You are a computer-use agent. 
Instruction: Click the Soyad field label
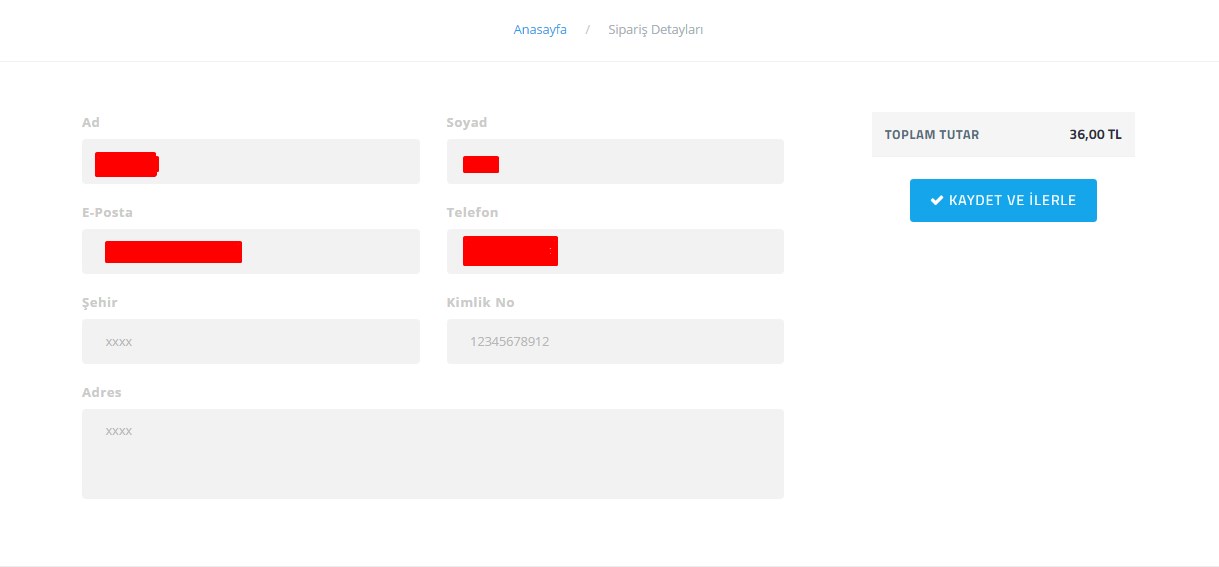click(x=466, y=122)
